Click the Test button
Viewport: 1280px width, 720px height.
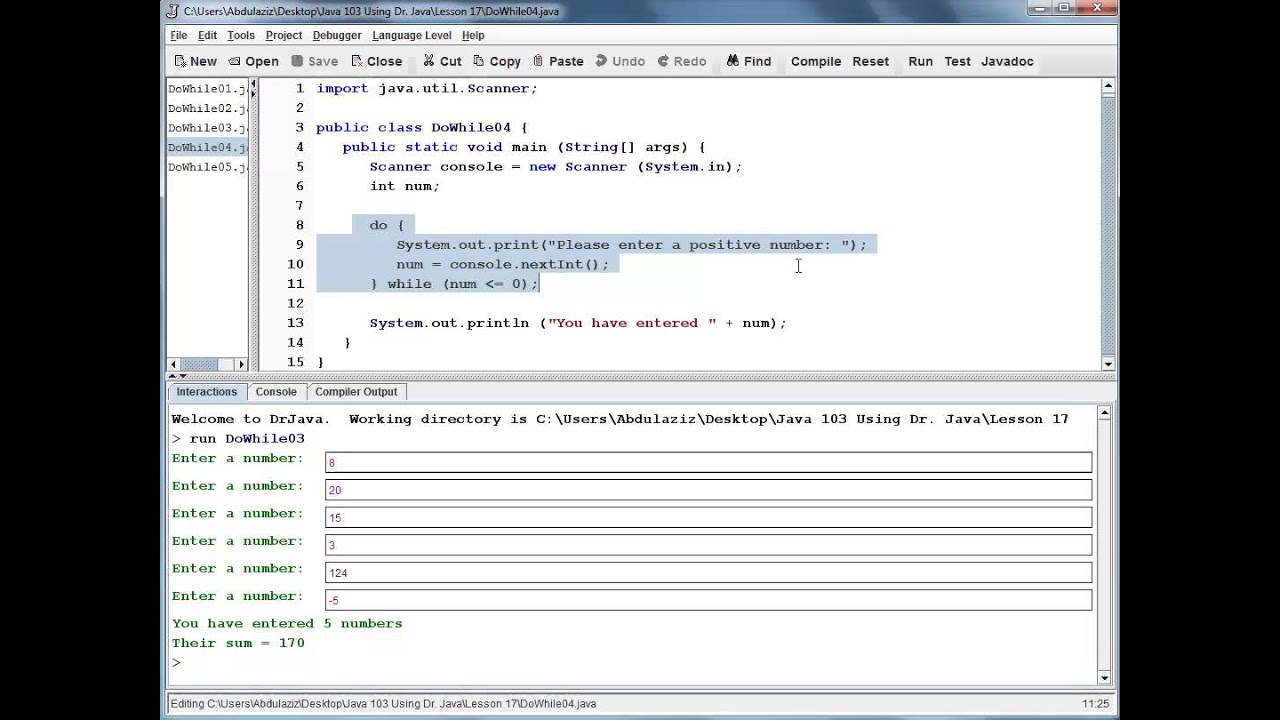957,61
